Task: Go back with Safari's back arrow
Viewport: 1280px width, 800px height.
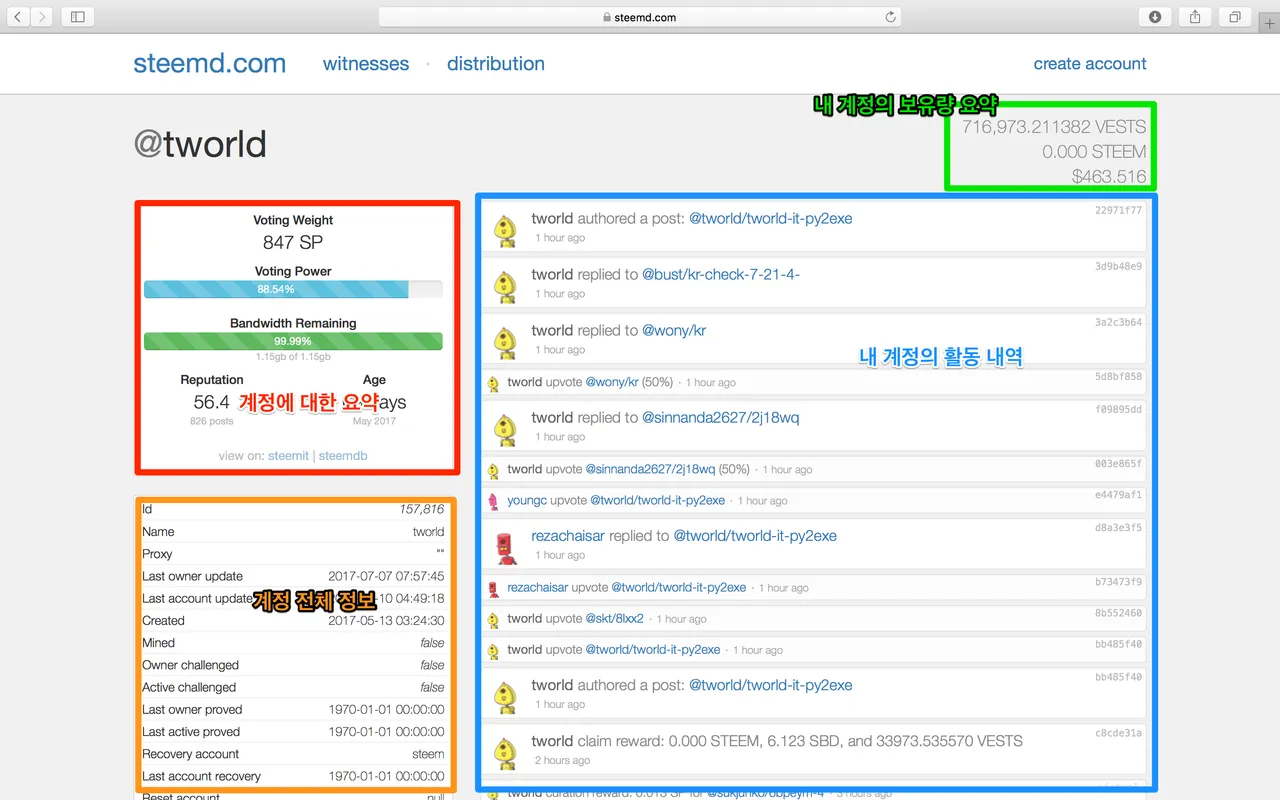Action: [x=19, y=17]
